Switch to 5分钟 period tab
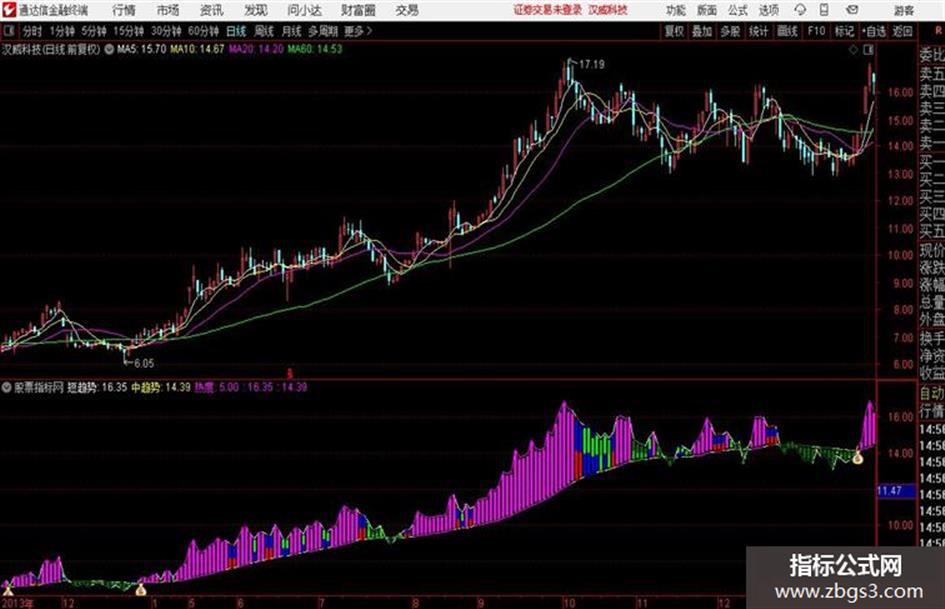 [93, 31]
